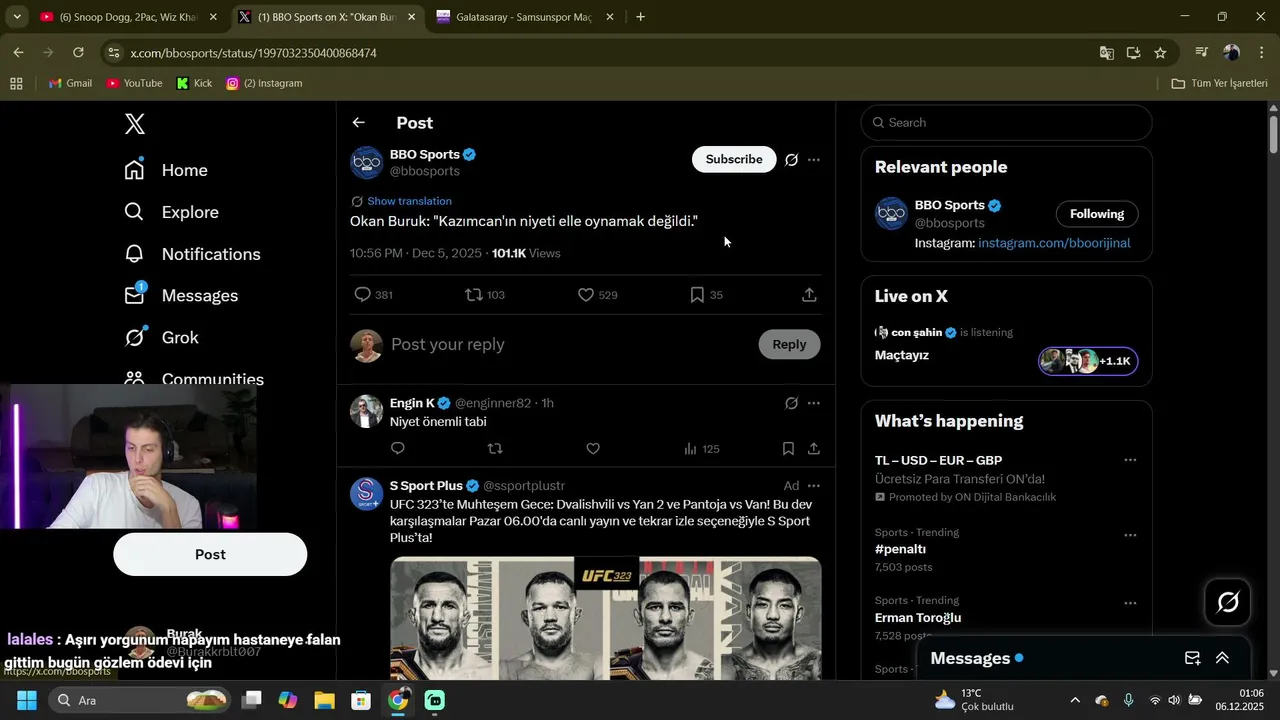Bookmark Engin K's comment
Viewport: 1280px width, 720px height.
tap(788, 449)
